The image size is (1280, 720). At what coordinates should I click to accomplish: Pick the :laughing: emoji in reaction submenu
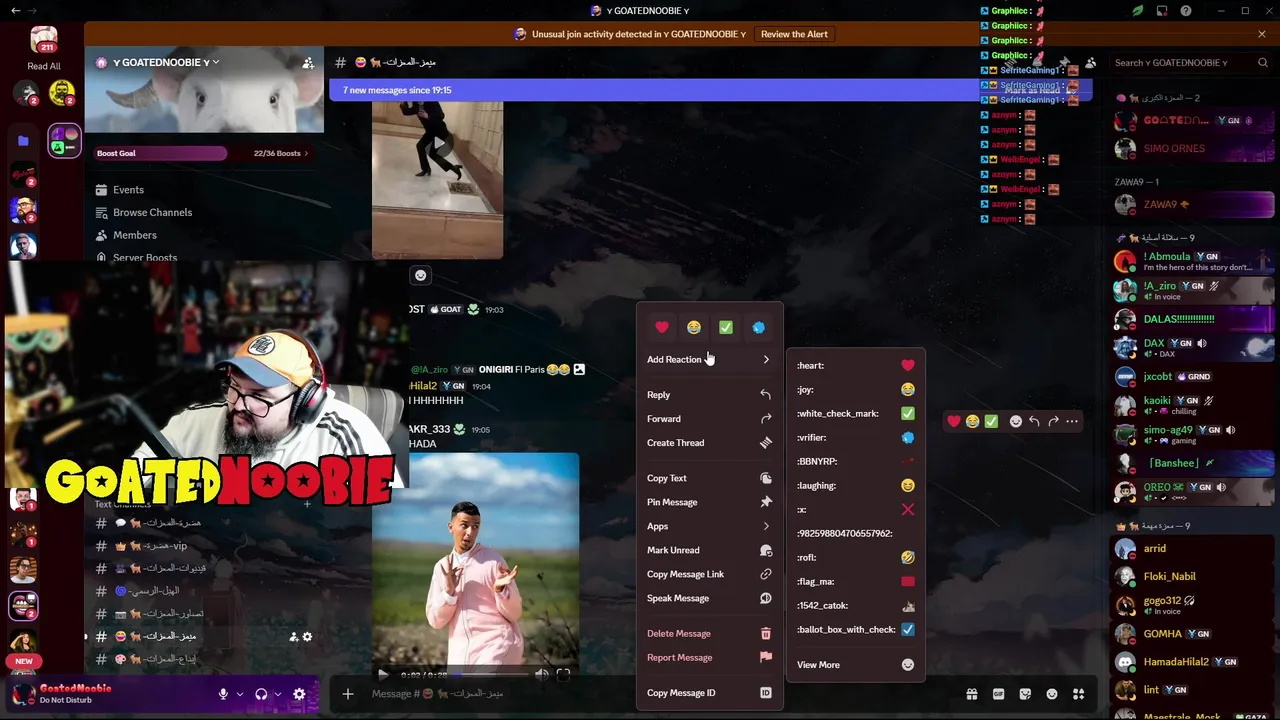[855, 486]
